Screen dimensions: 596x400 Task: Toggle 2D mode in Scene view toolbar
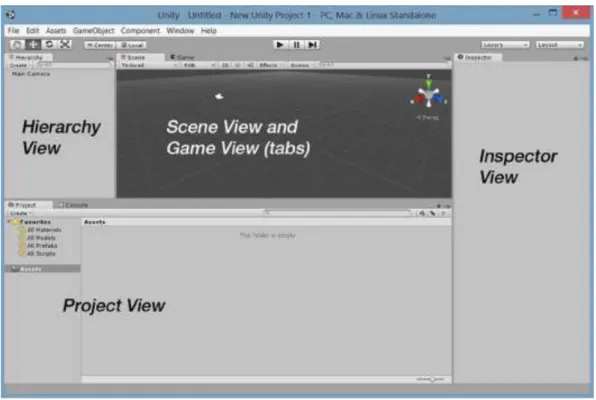225,65
